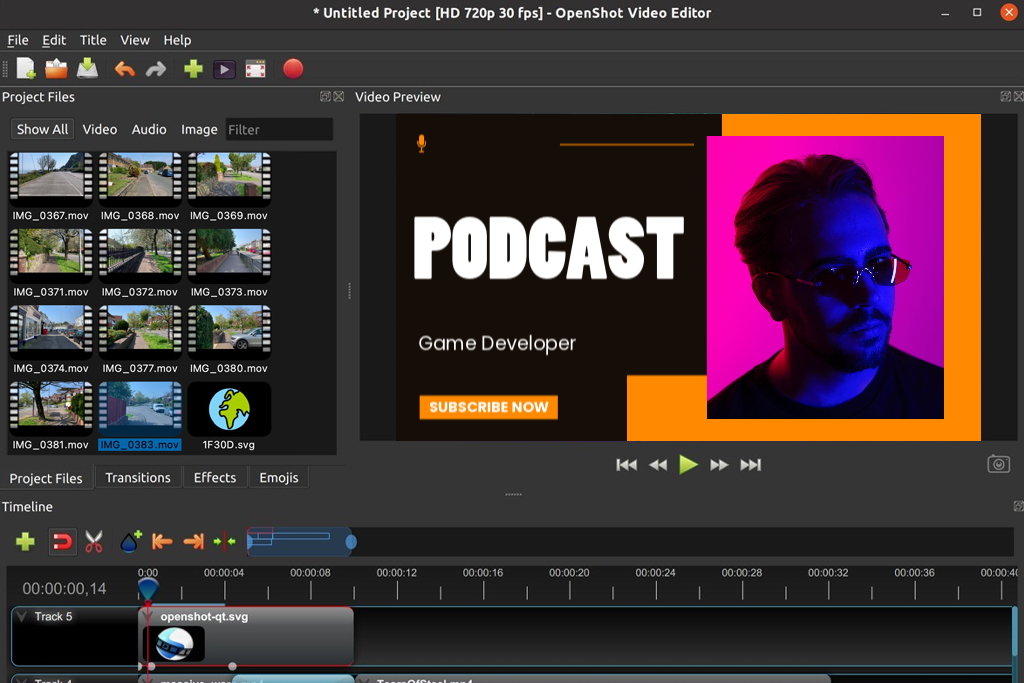Show All project files filter
The width and height of the screenshot is (1024, 683).
(42, 129)
